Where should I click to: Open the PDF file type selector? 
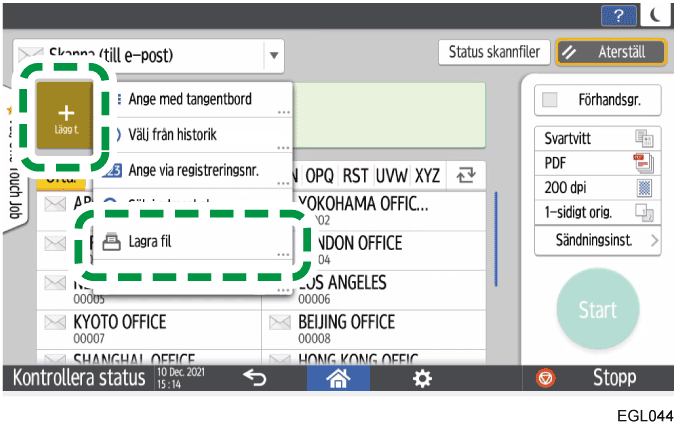(x=597, y=163)
